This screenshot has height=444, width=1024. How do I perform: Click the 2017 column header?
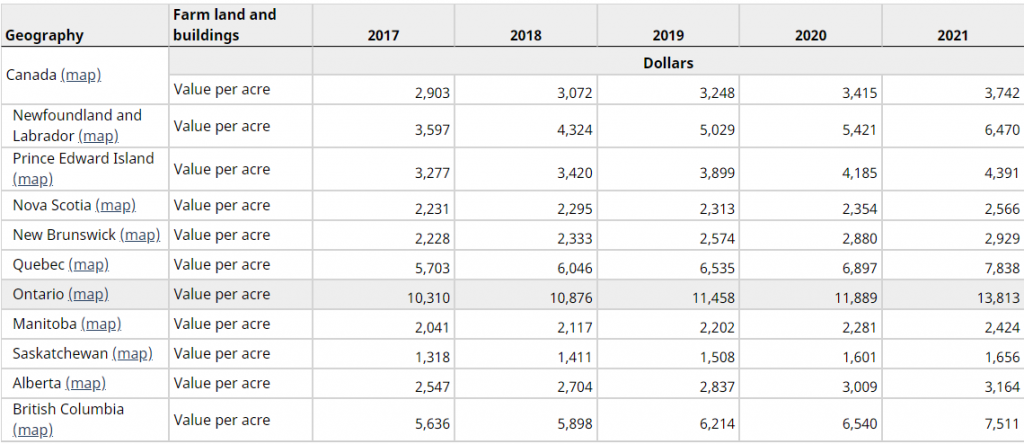click(383, 36)
